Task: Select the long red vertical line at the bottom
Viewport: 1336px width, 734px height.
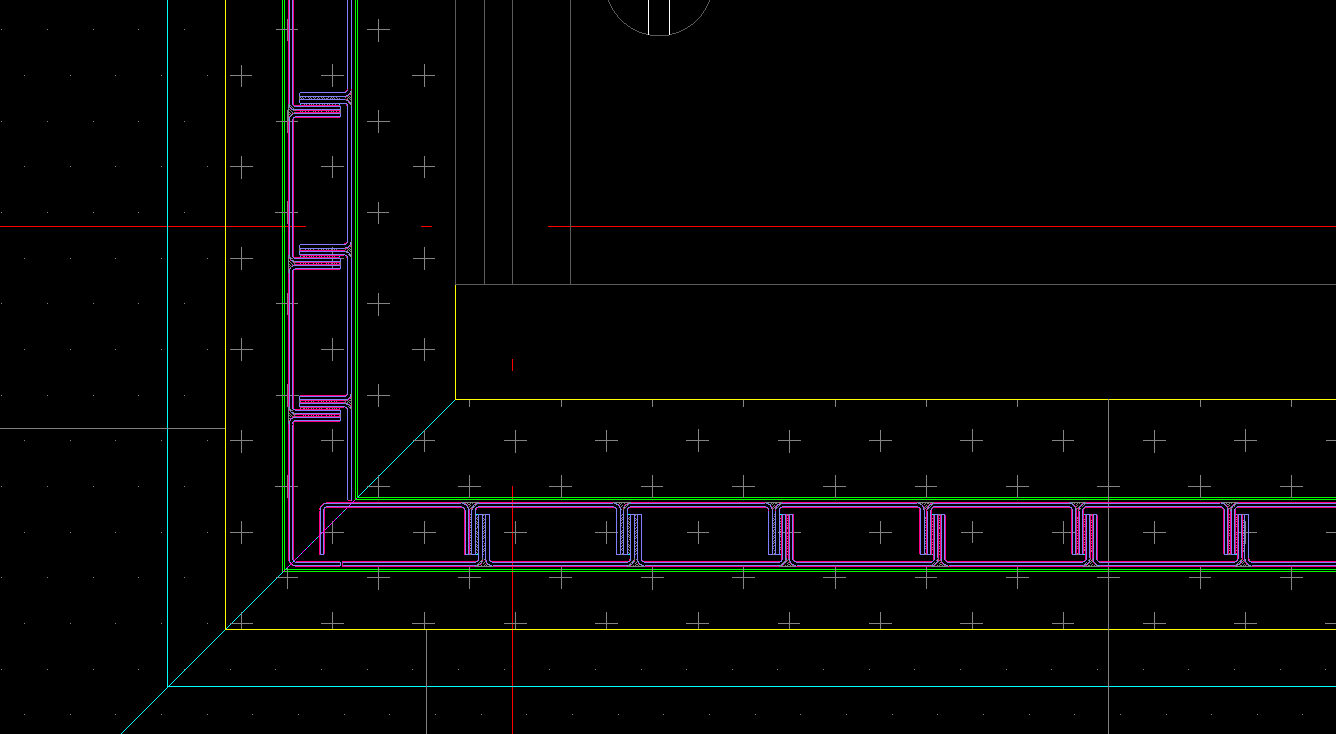Action: [513, 610]
